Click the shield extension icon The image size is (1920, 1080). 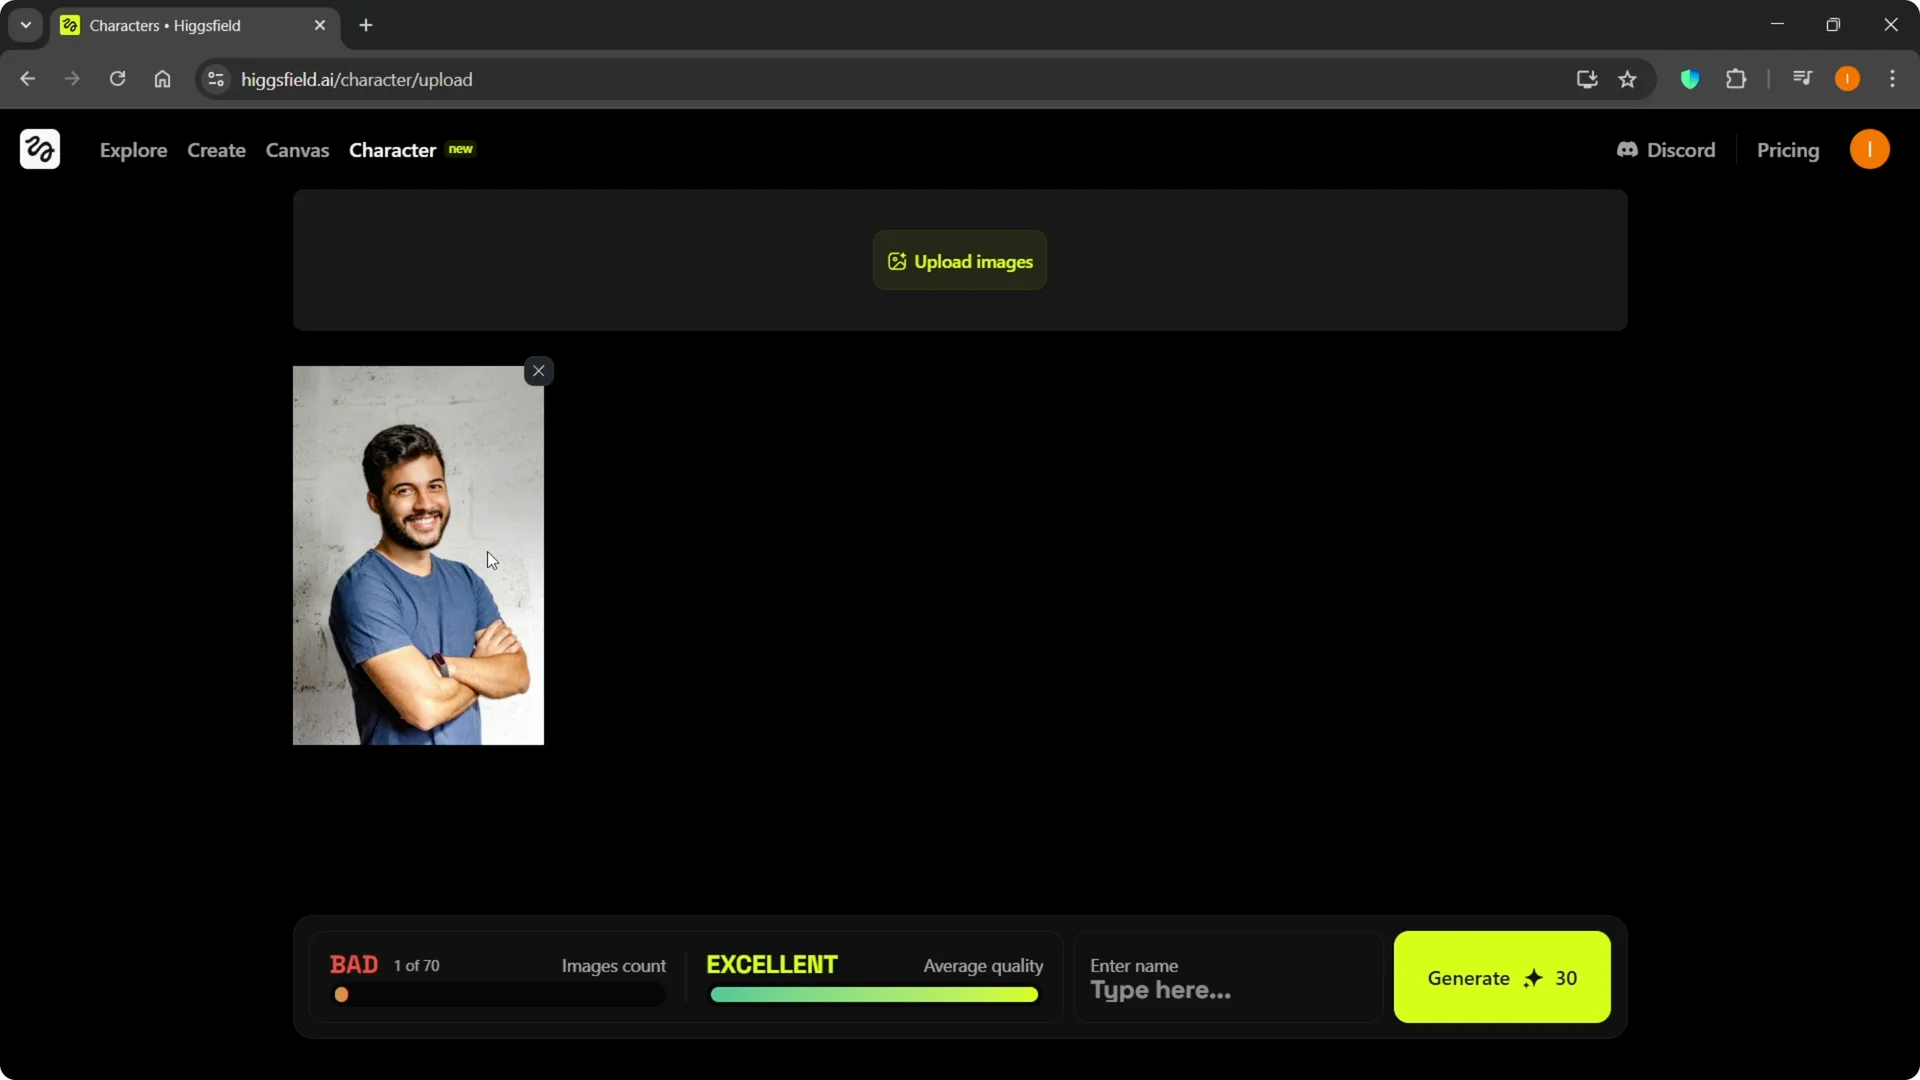click(x=1690, y=79)
